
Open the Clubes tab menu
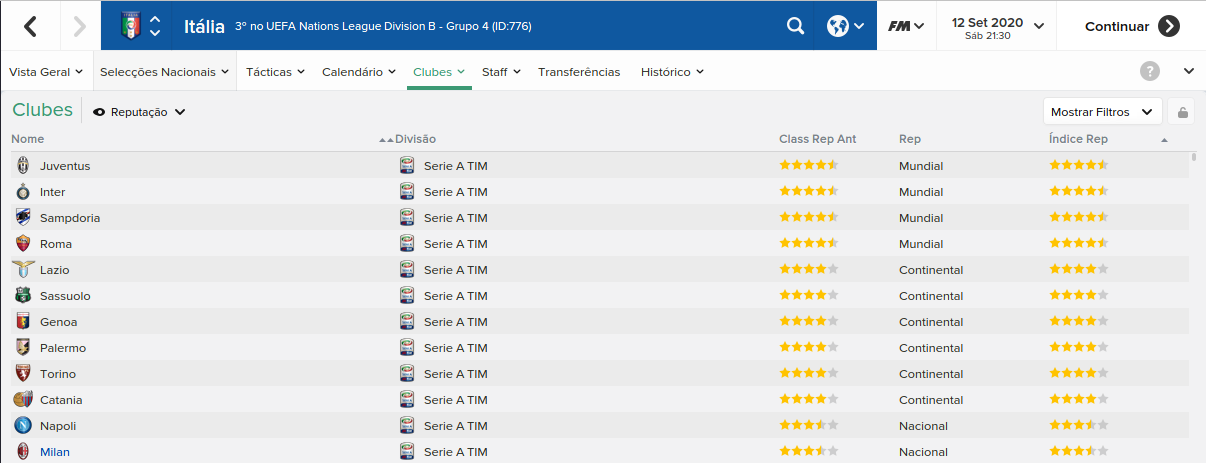tap(439, 72)
